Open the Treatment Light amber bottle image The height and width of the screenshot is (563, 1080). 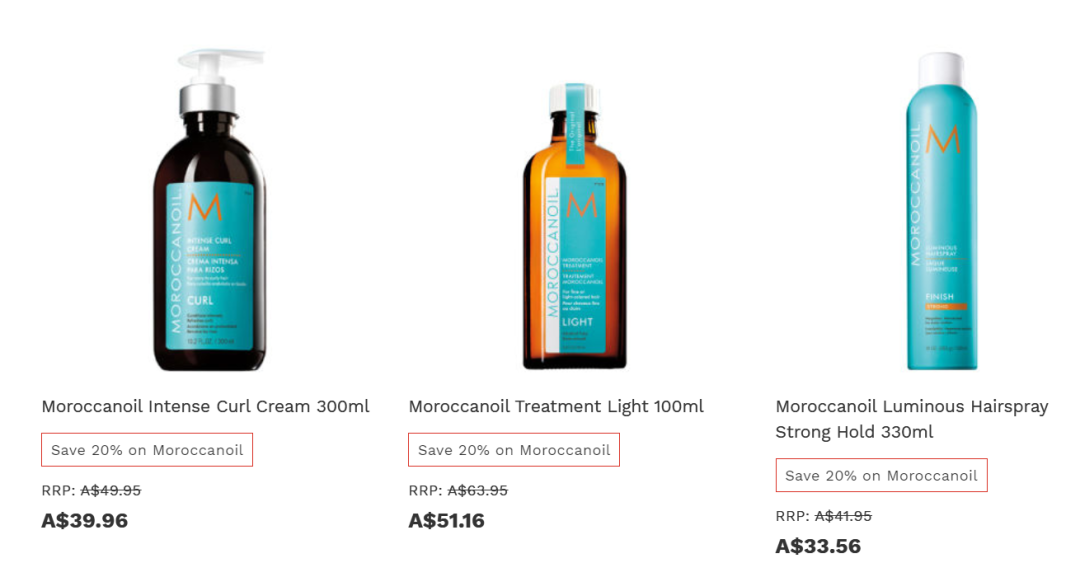point(575,226)
